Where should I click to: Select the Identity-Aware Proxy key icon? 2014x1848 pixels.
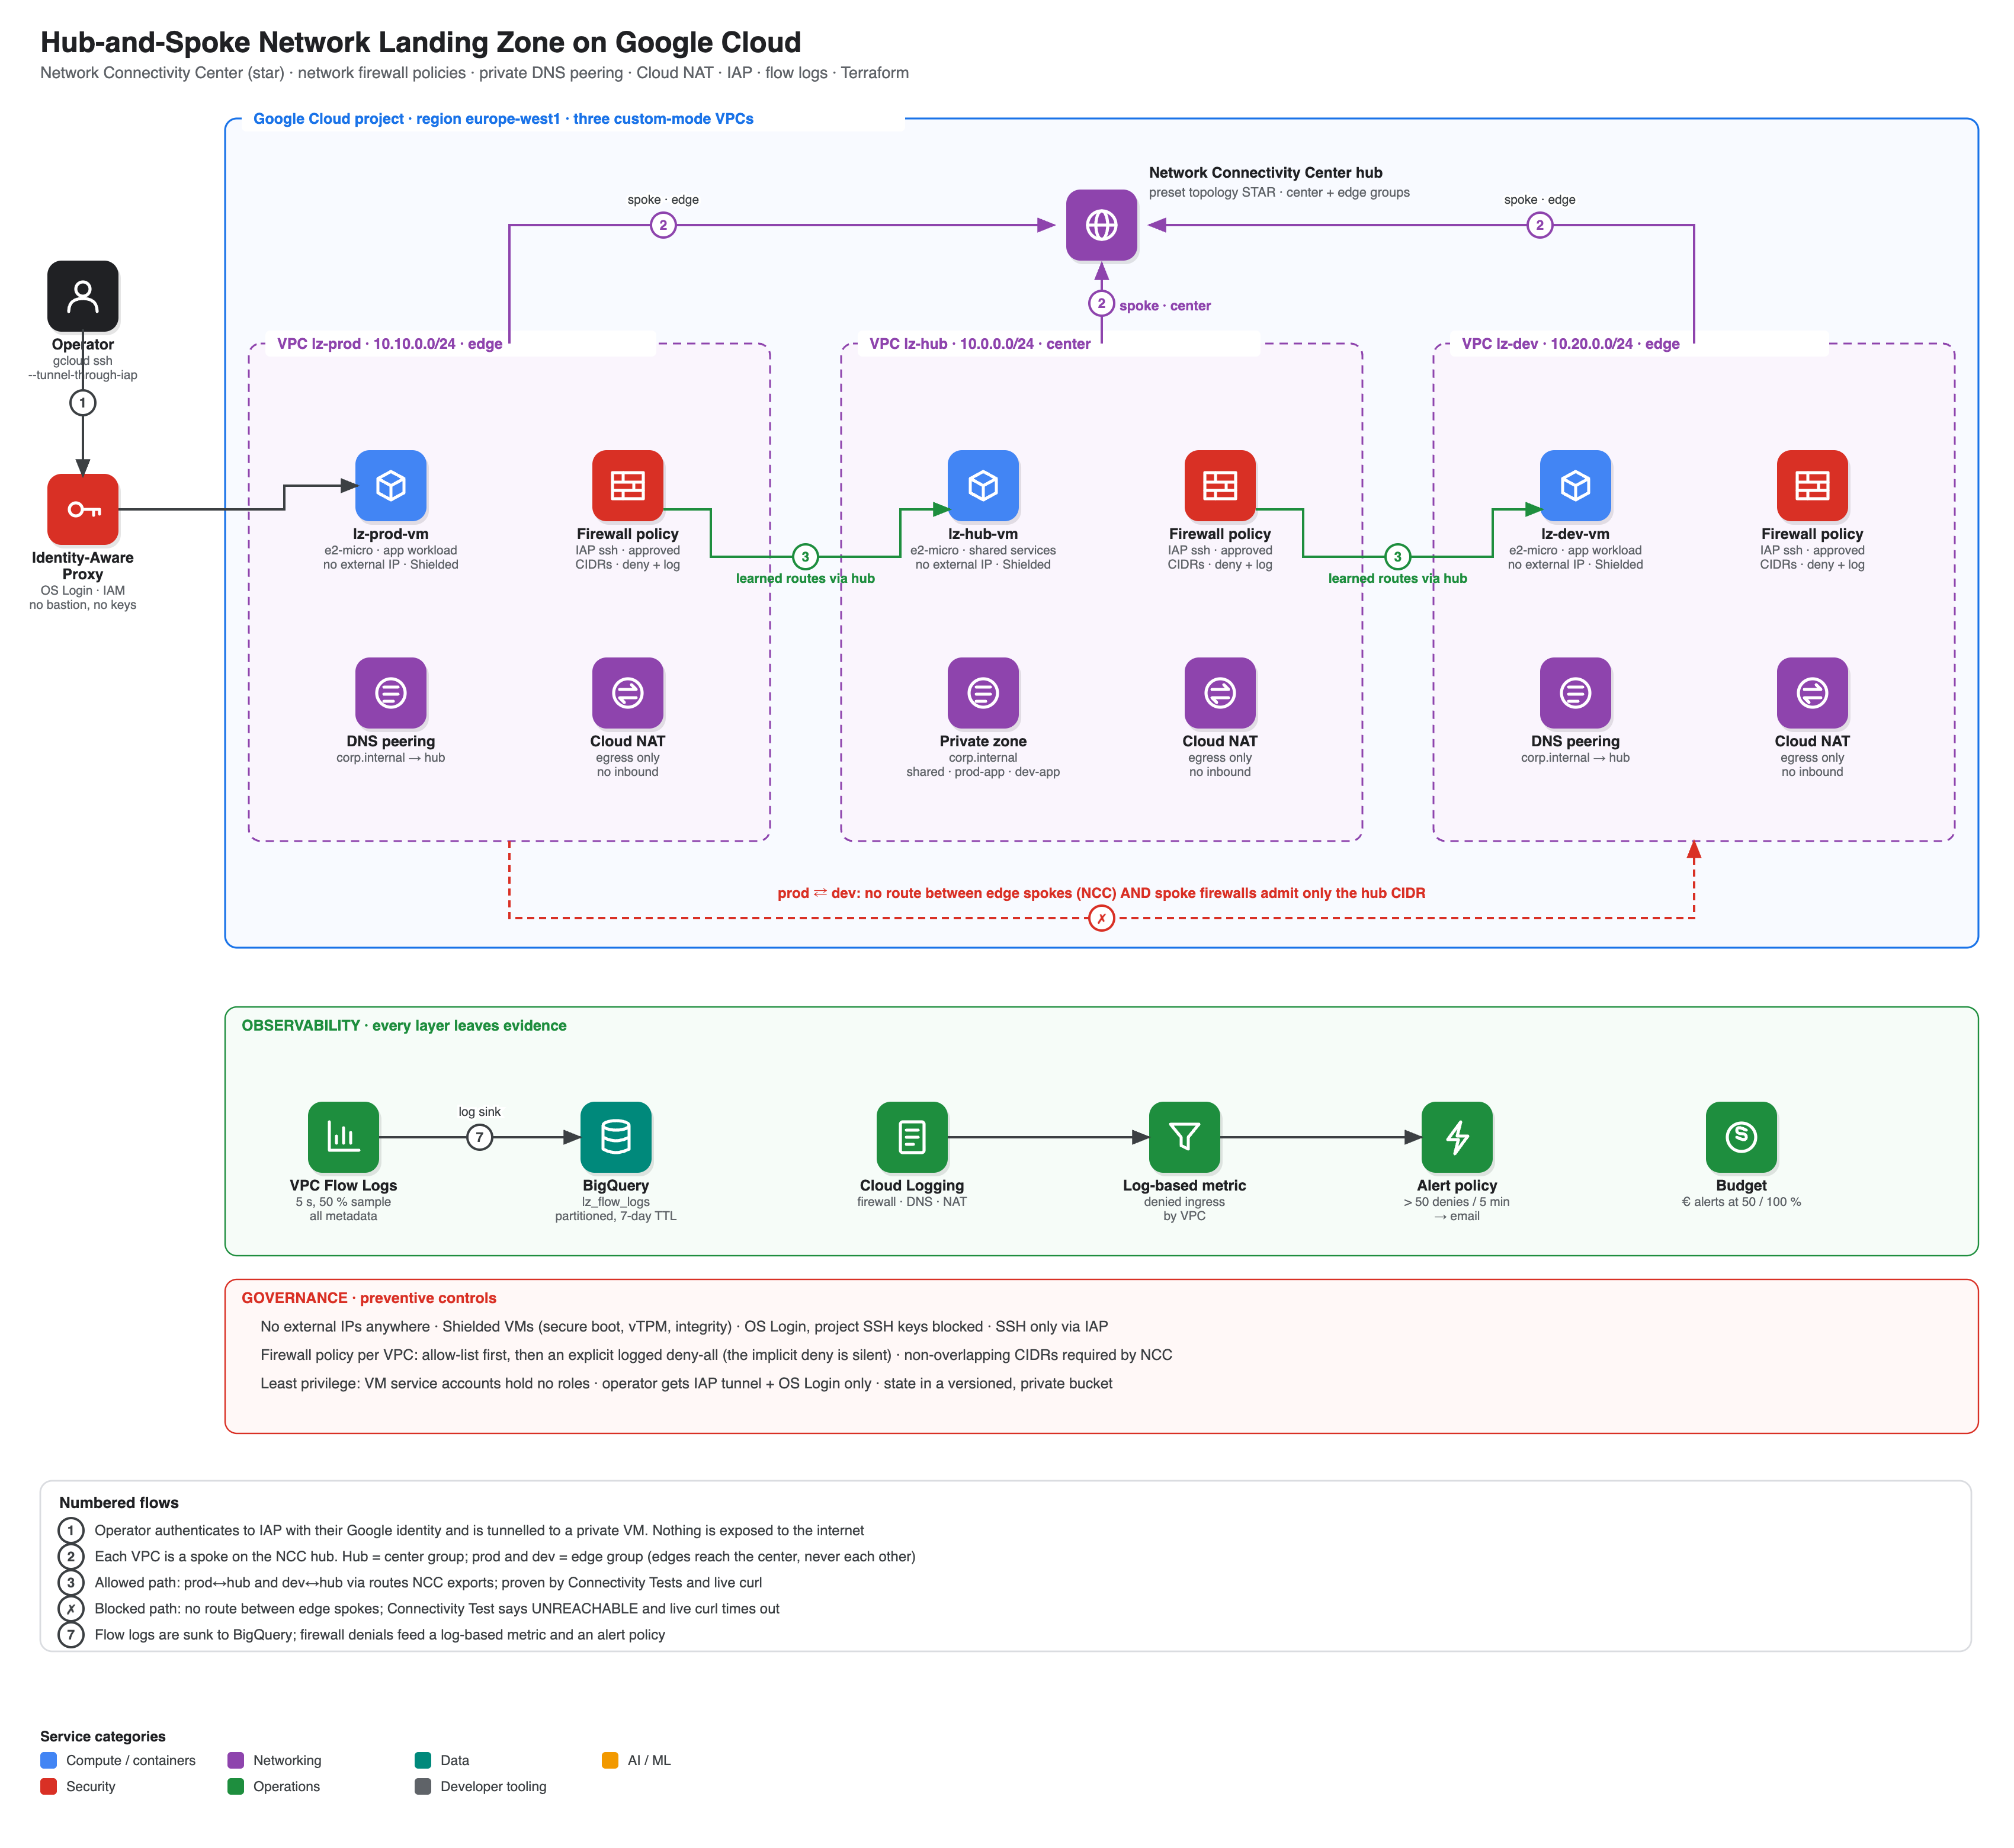[x=83, y=509]
